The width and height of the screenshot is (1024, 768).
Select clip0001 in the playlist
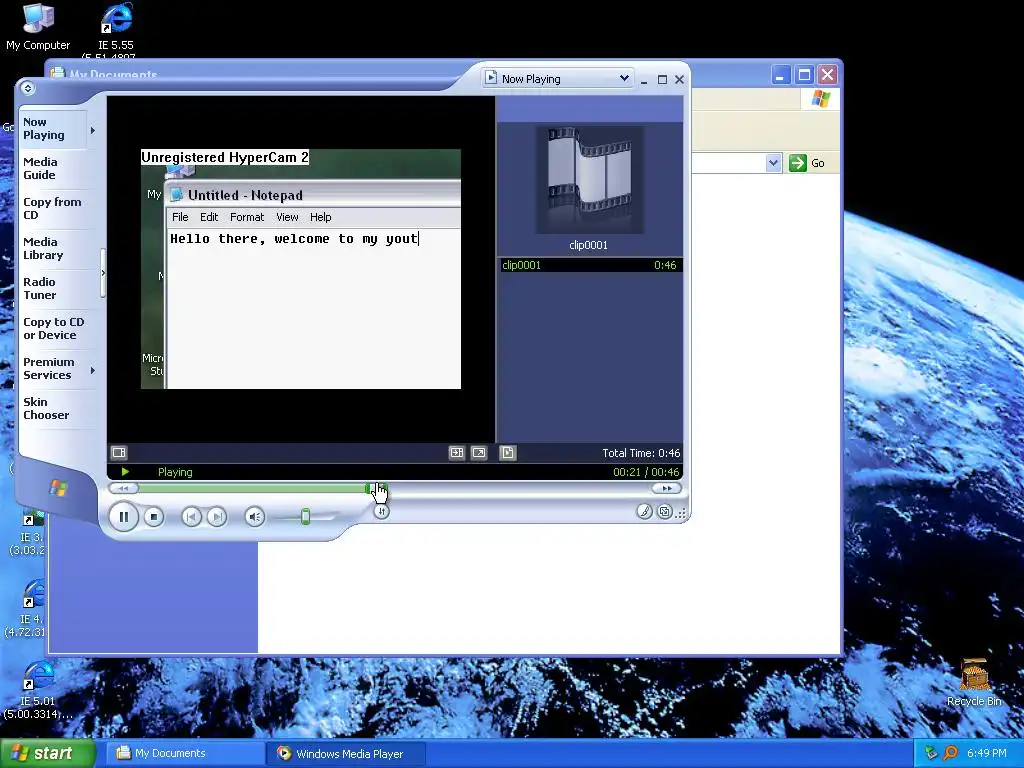point(590,265)
